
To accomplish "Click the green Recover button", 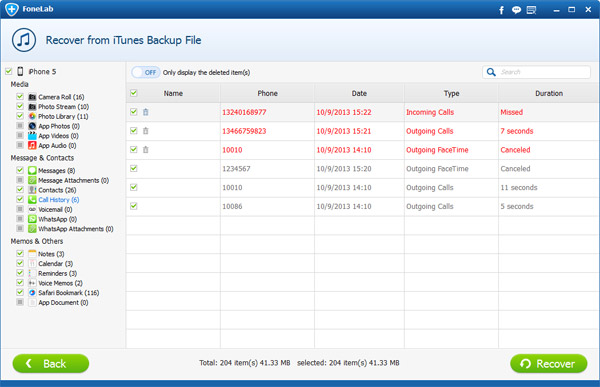I will (549, 363).
